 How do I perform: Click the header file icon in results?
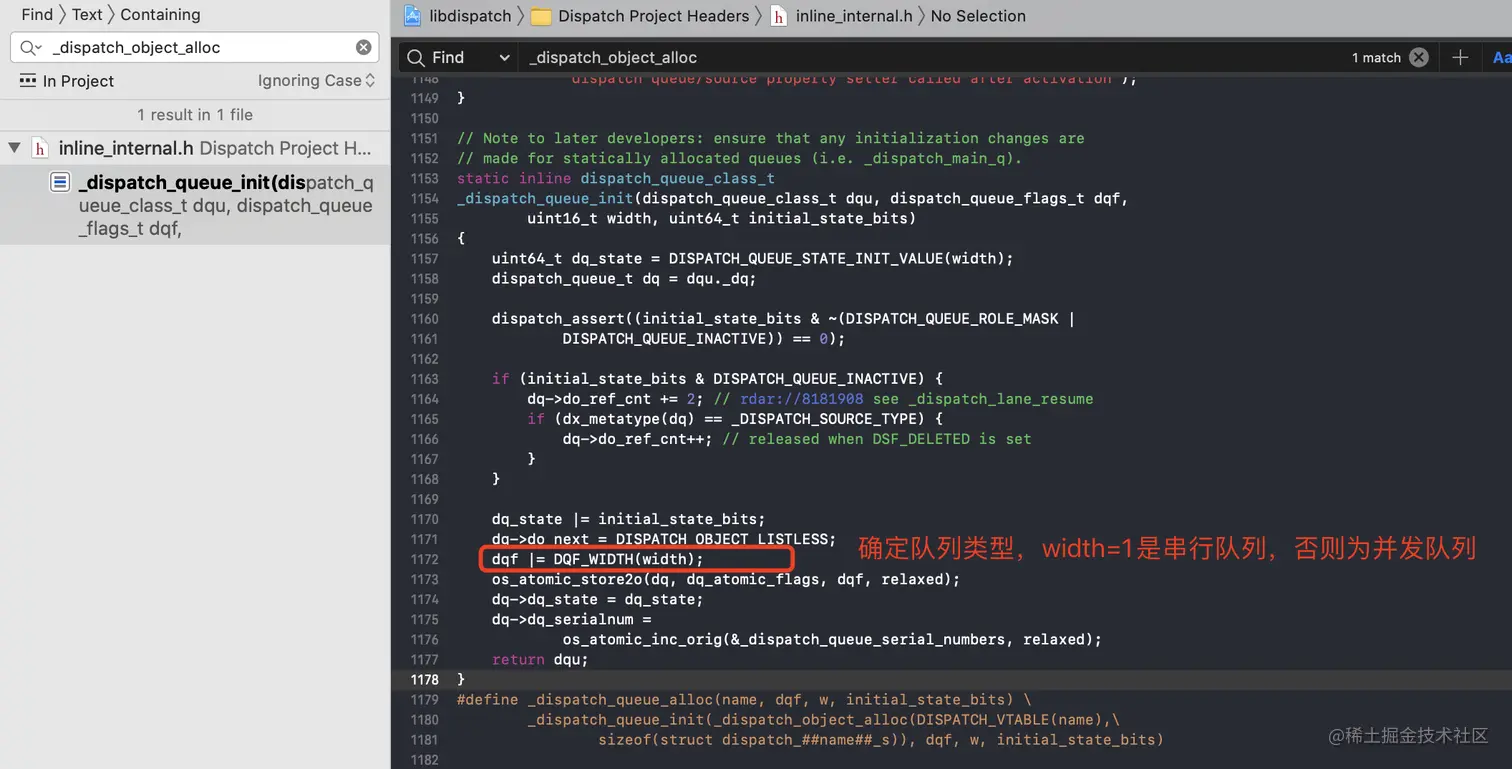(x=40, y=148)
